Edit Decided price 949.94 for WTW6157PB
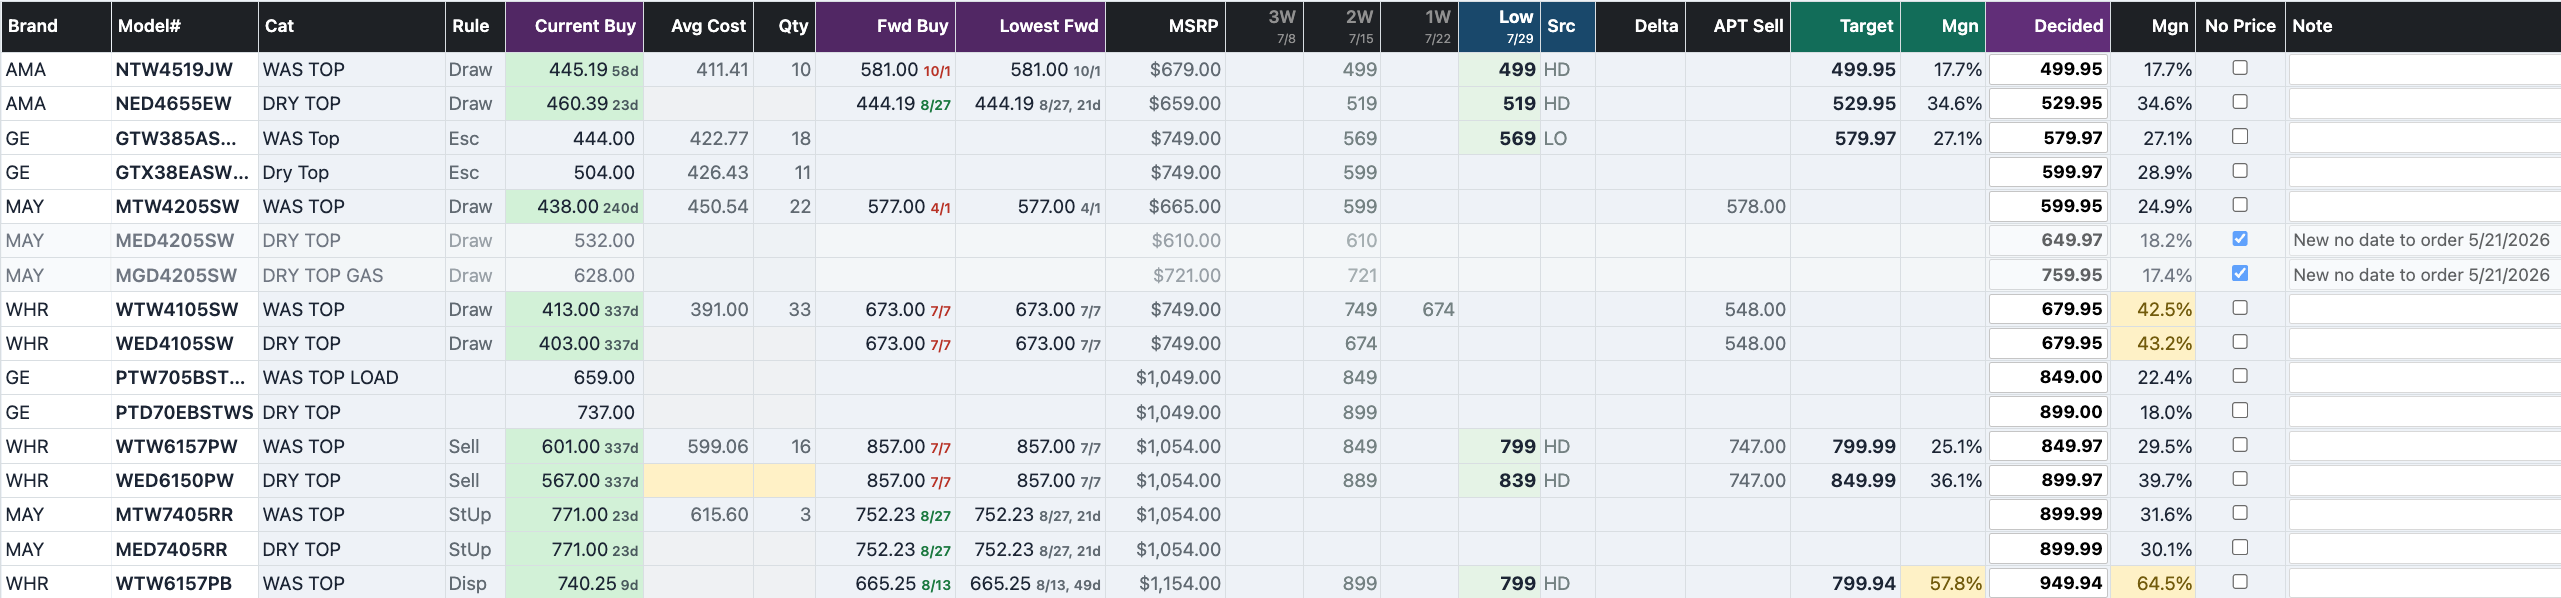This screenshot has height=598, width=2561. pos(2048,583)
